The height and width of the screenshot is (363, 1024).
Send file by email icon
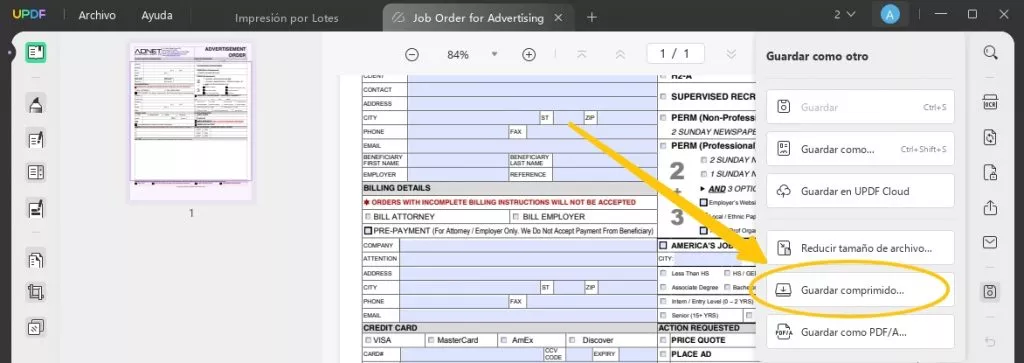pyautogui.click(x=990, y=242)
